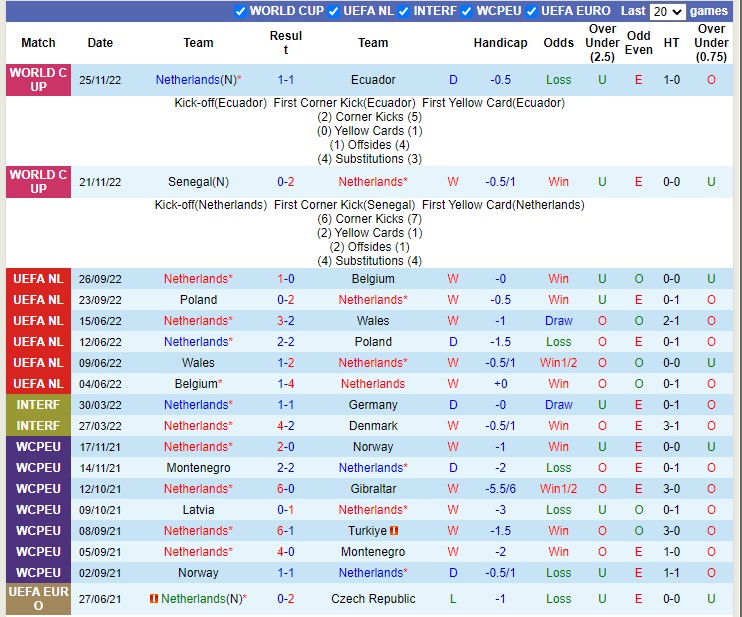
Task: Click Kick-off(Netherlands) text
Action: [x=211, y=205]
